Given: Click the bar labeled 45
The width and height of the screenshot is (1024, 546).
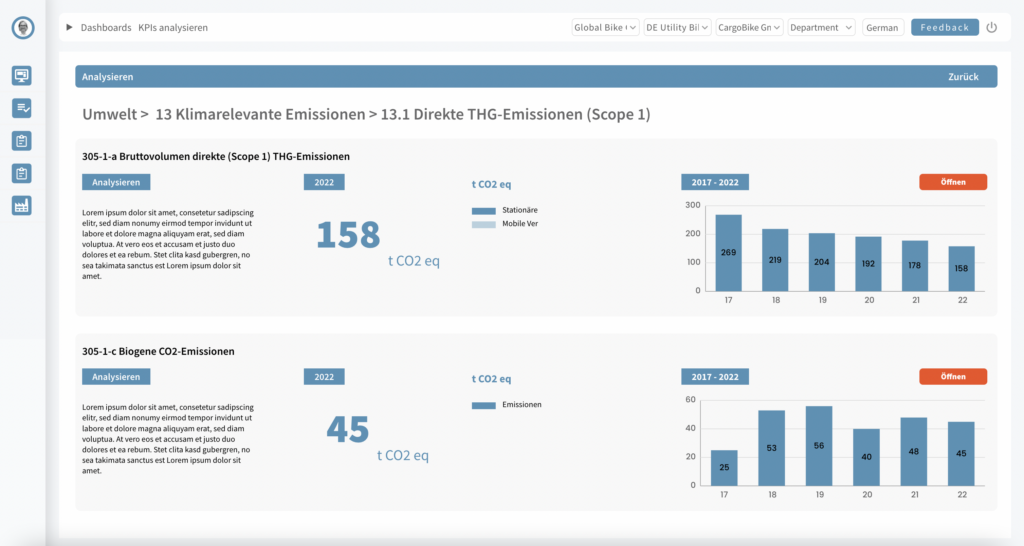Looking at the screenshot, I should [x=961, y=453].
